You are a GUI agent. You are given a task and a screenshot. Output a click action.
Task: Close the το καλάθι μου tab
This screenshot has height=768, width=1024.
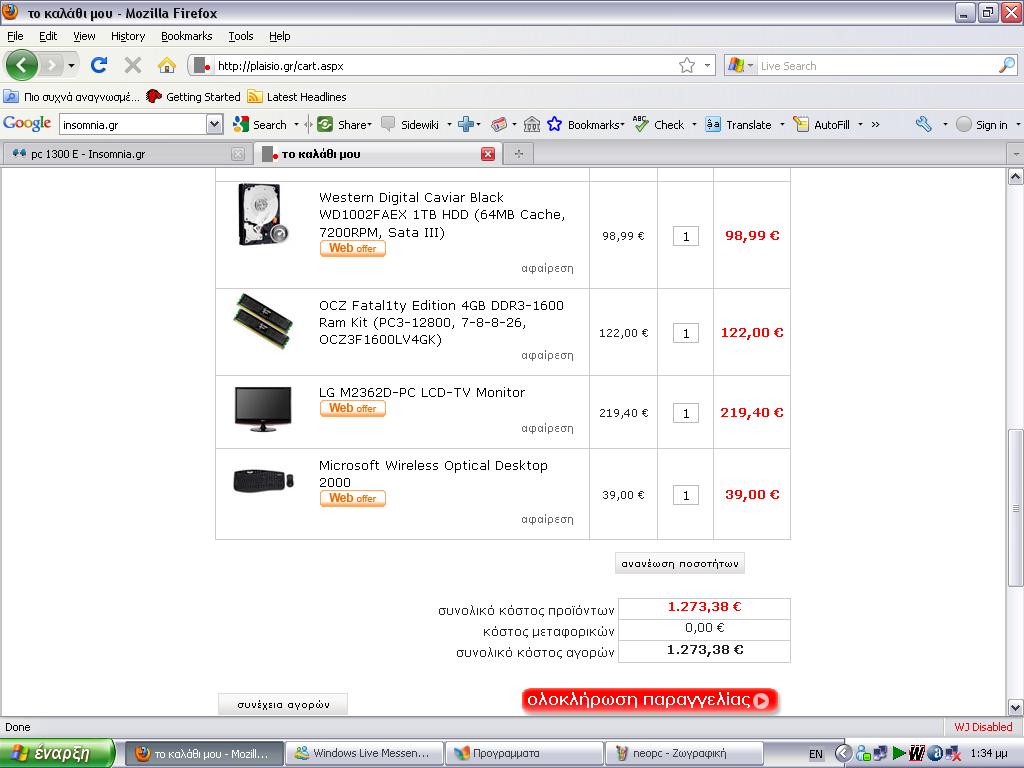(488, 154)
